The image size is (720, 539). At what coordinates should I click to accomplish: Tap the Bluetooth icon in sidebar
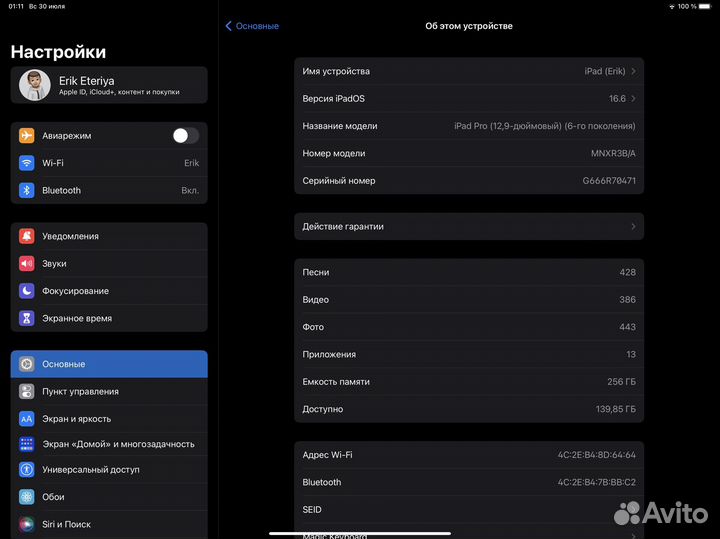(27, 190)
